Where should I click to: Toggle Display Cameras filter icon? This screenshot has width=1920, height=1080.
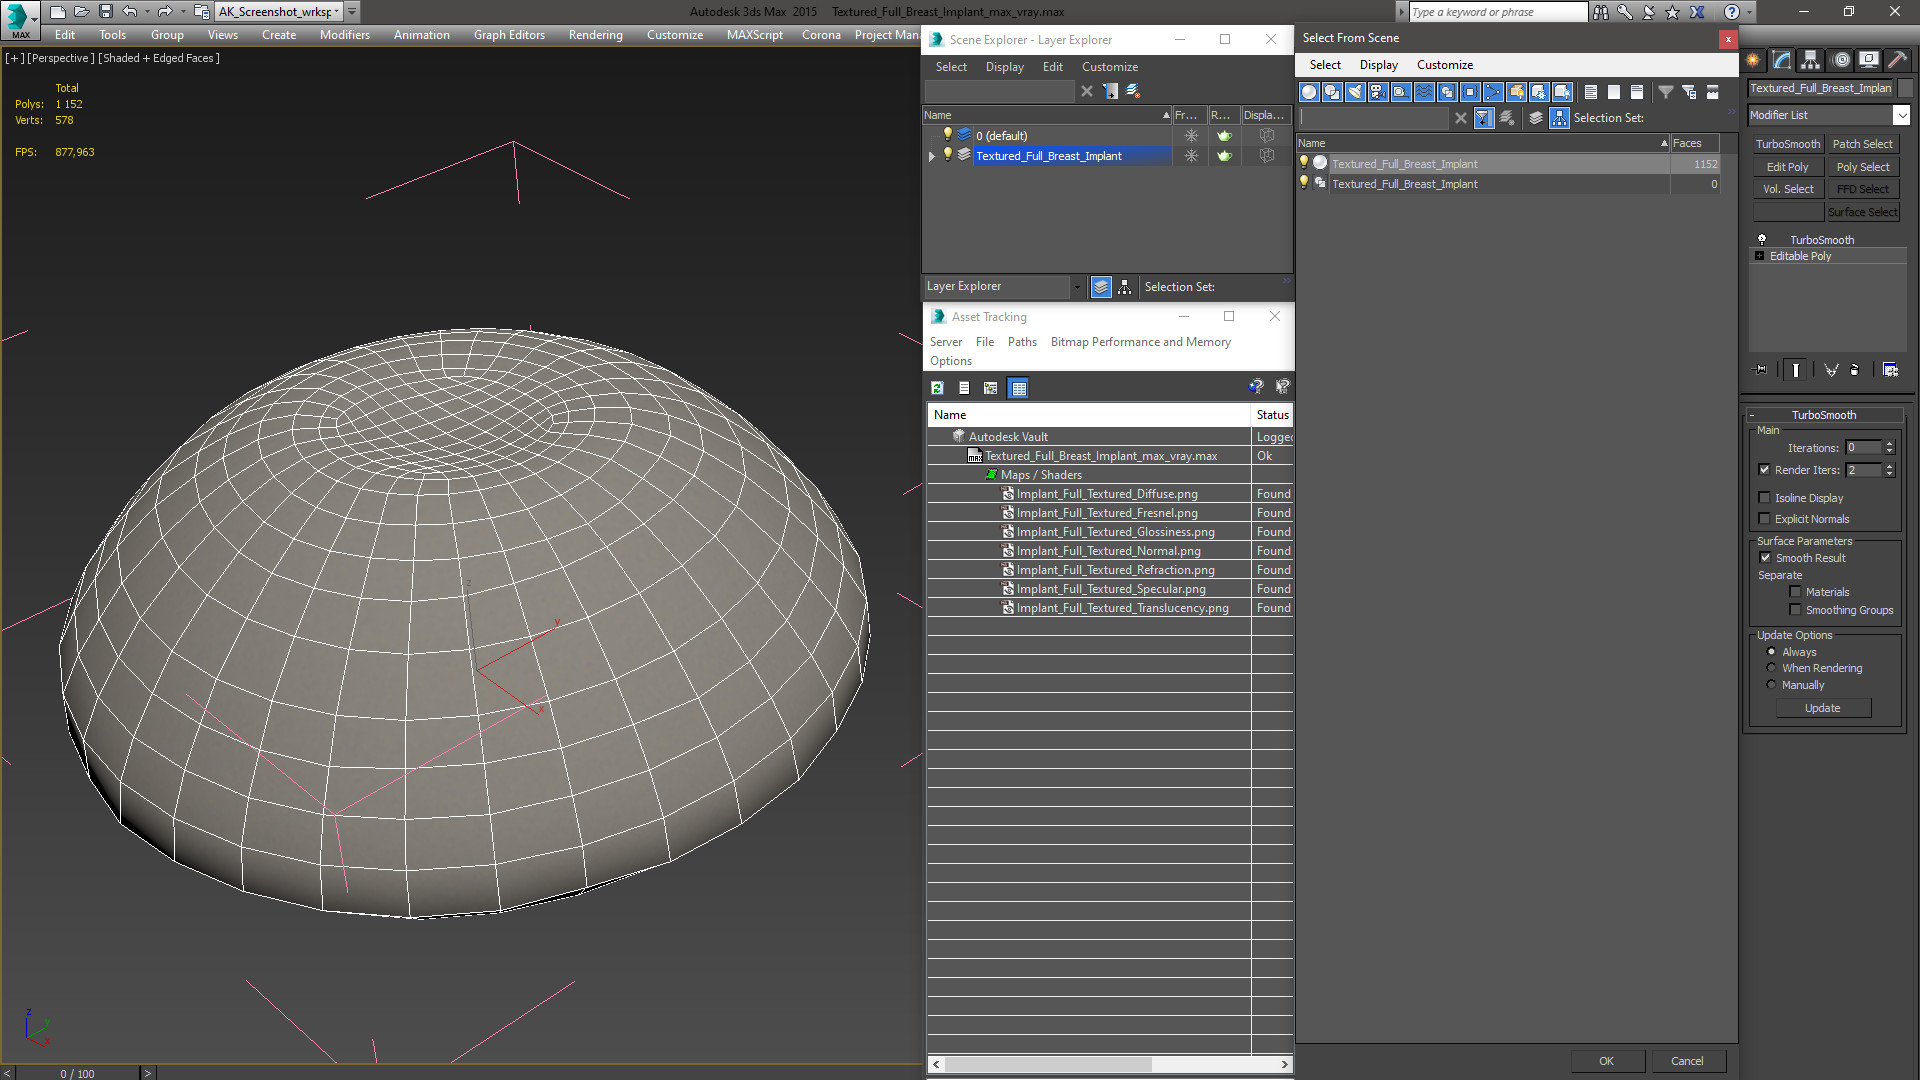pyautogui.click(x=1378, y=92)
